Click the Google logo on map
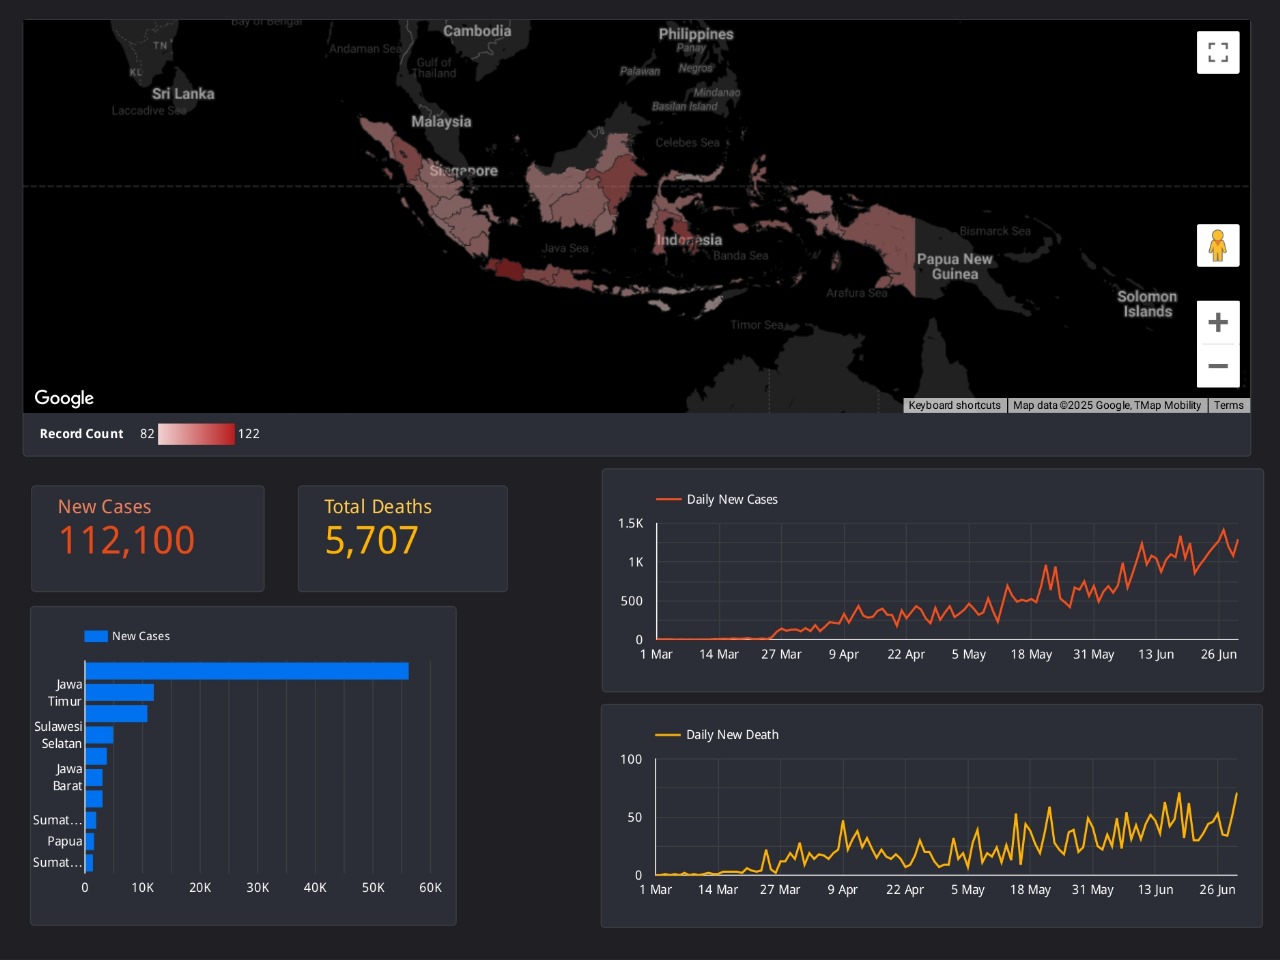Screen dimensions: 1280x960 [64, 398]
